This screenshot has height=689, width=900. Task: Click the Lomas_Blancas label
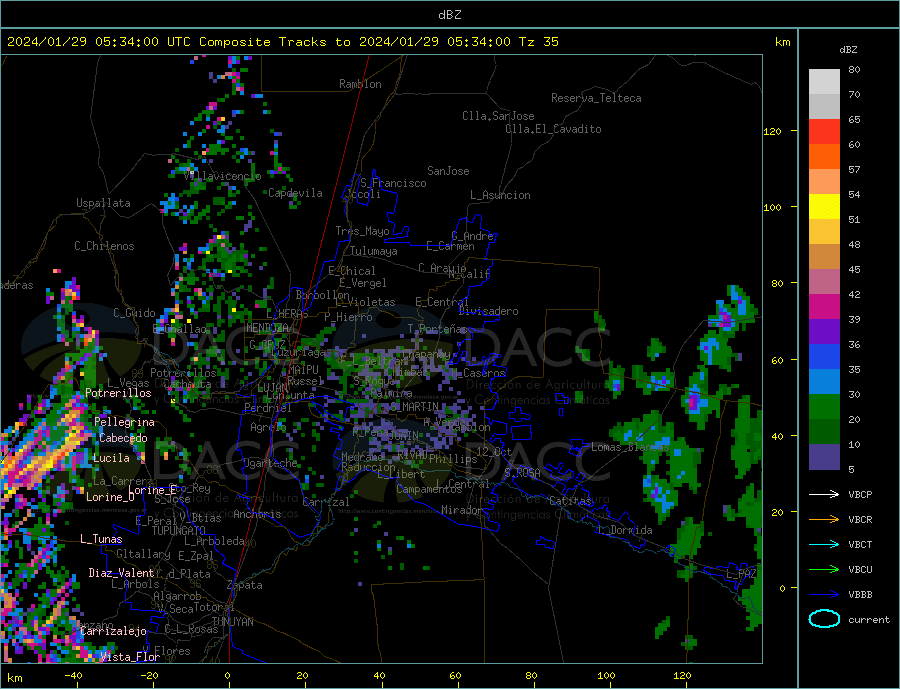point(630,447)
